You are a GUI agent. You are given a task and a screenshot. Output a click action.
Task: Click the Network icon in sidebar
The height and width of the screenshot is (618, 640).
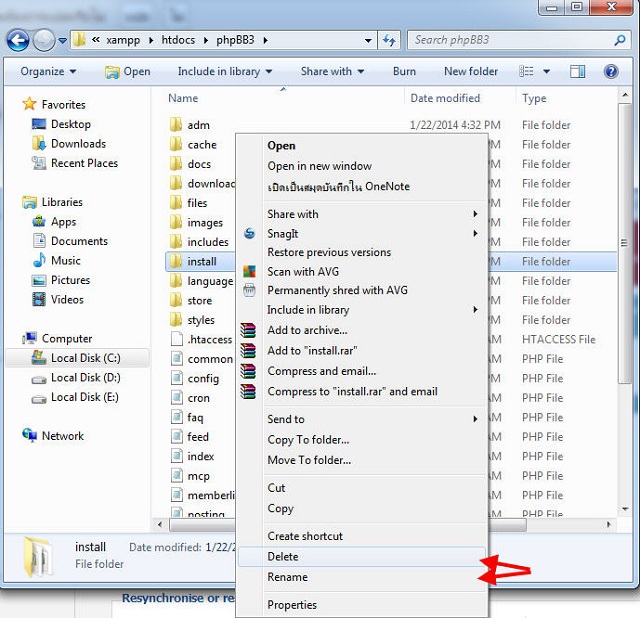pos(29,436)
